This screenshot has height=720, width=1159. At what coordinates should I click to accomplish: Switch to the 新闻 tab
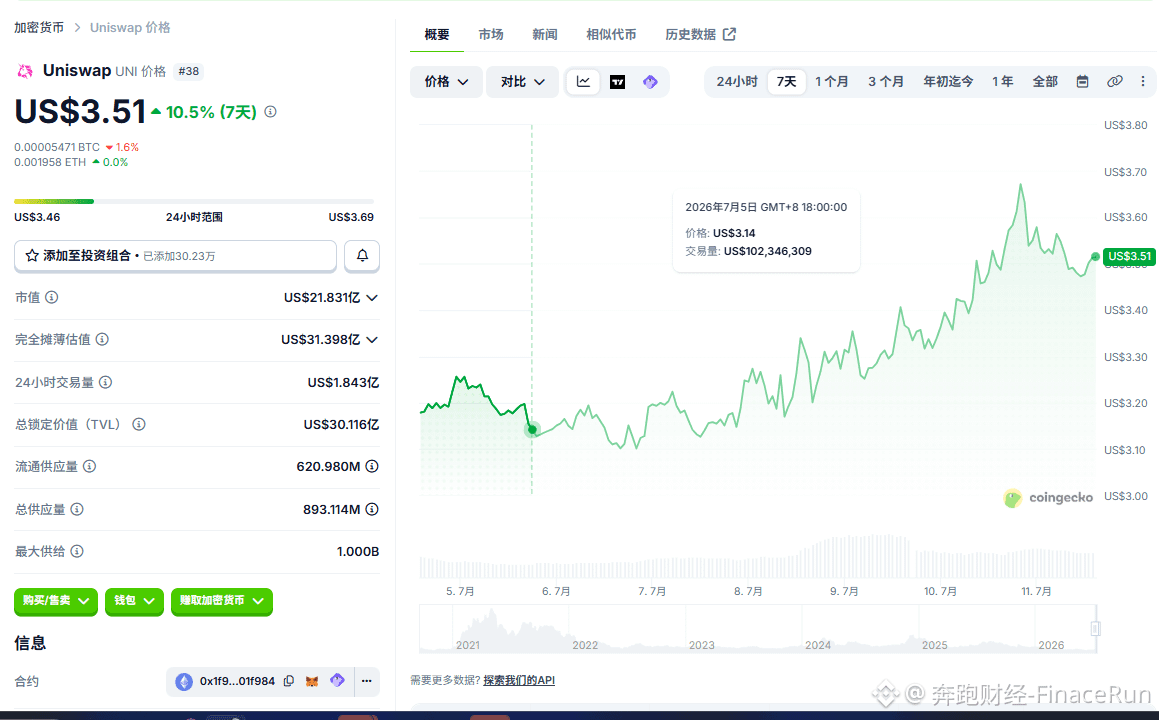point(545,34)
